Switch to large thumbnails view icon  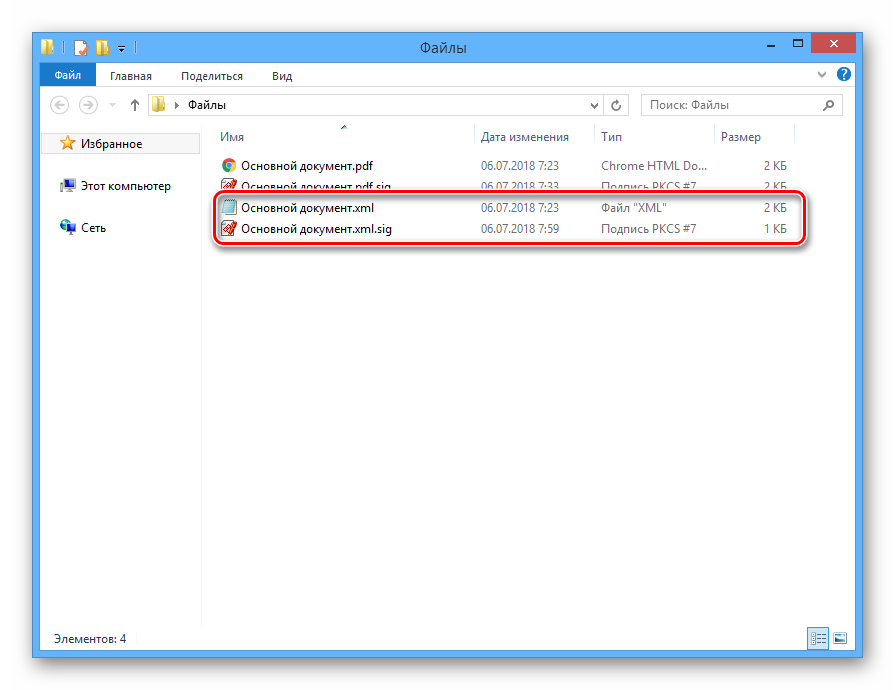pos(840,638)
